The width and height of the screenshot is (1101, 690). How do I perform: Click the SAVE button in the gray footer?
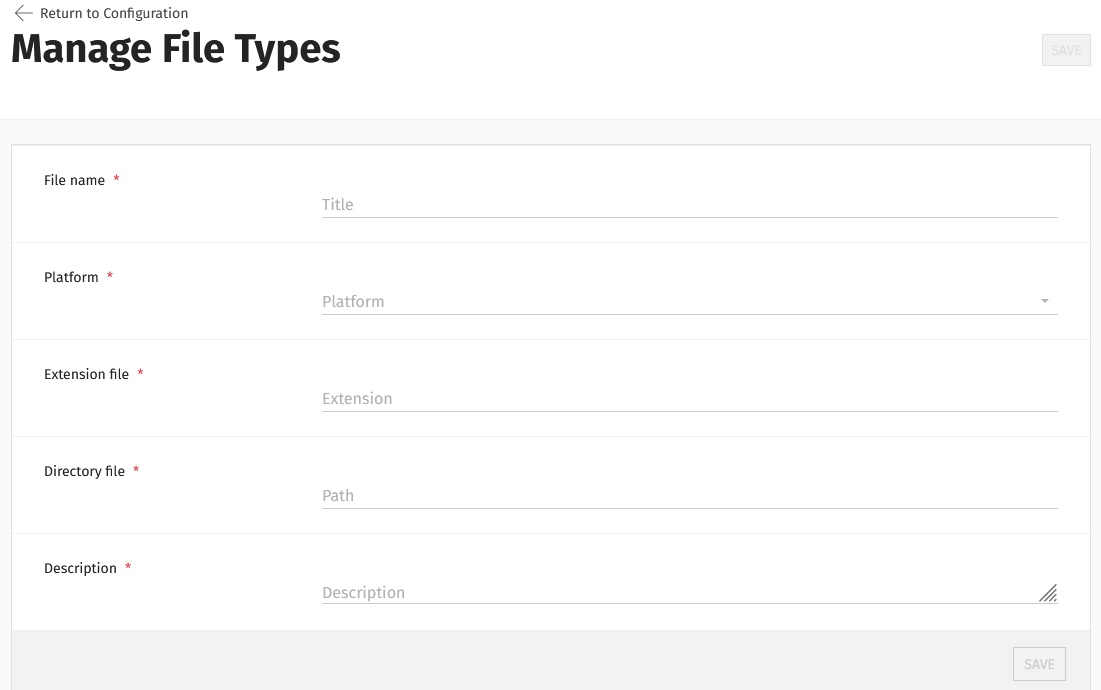1039,664
